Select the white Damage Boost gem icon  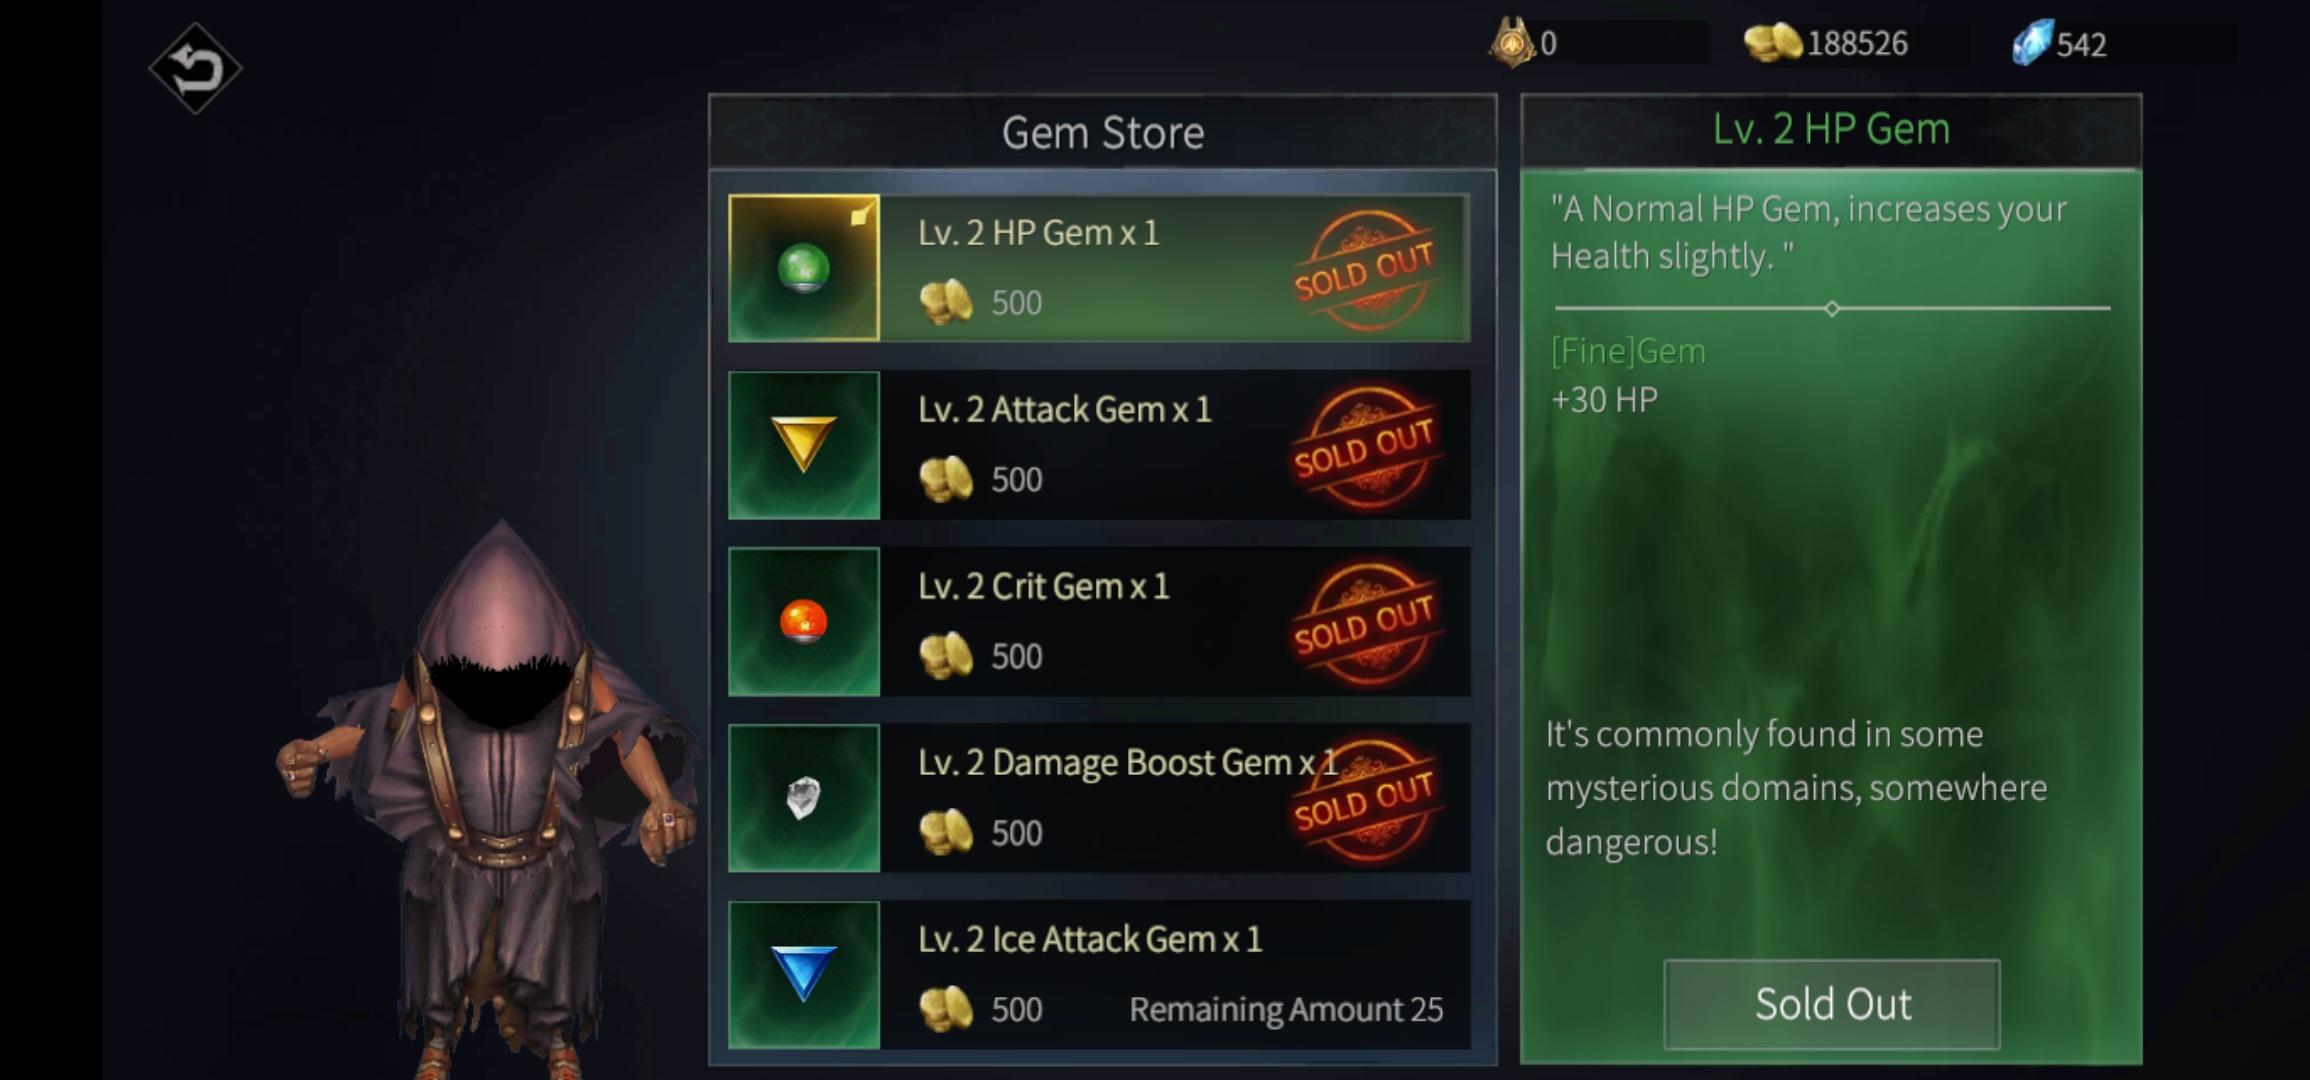804,798
